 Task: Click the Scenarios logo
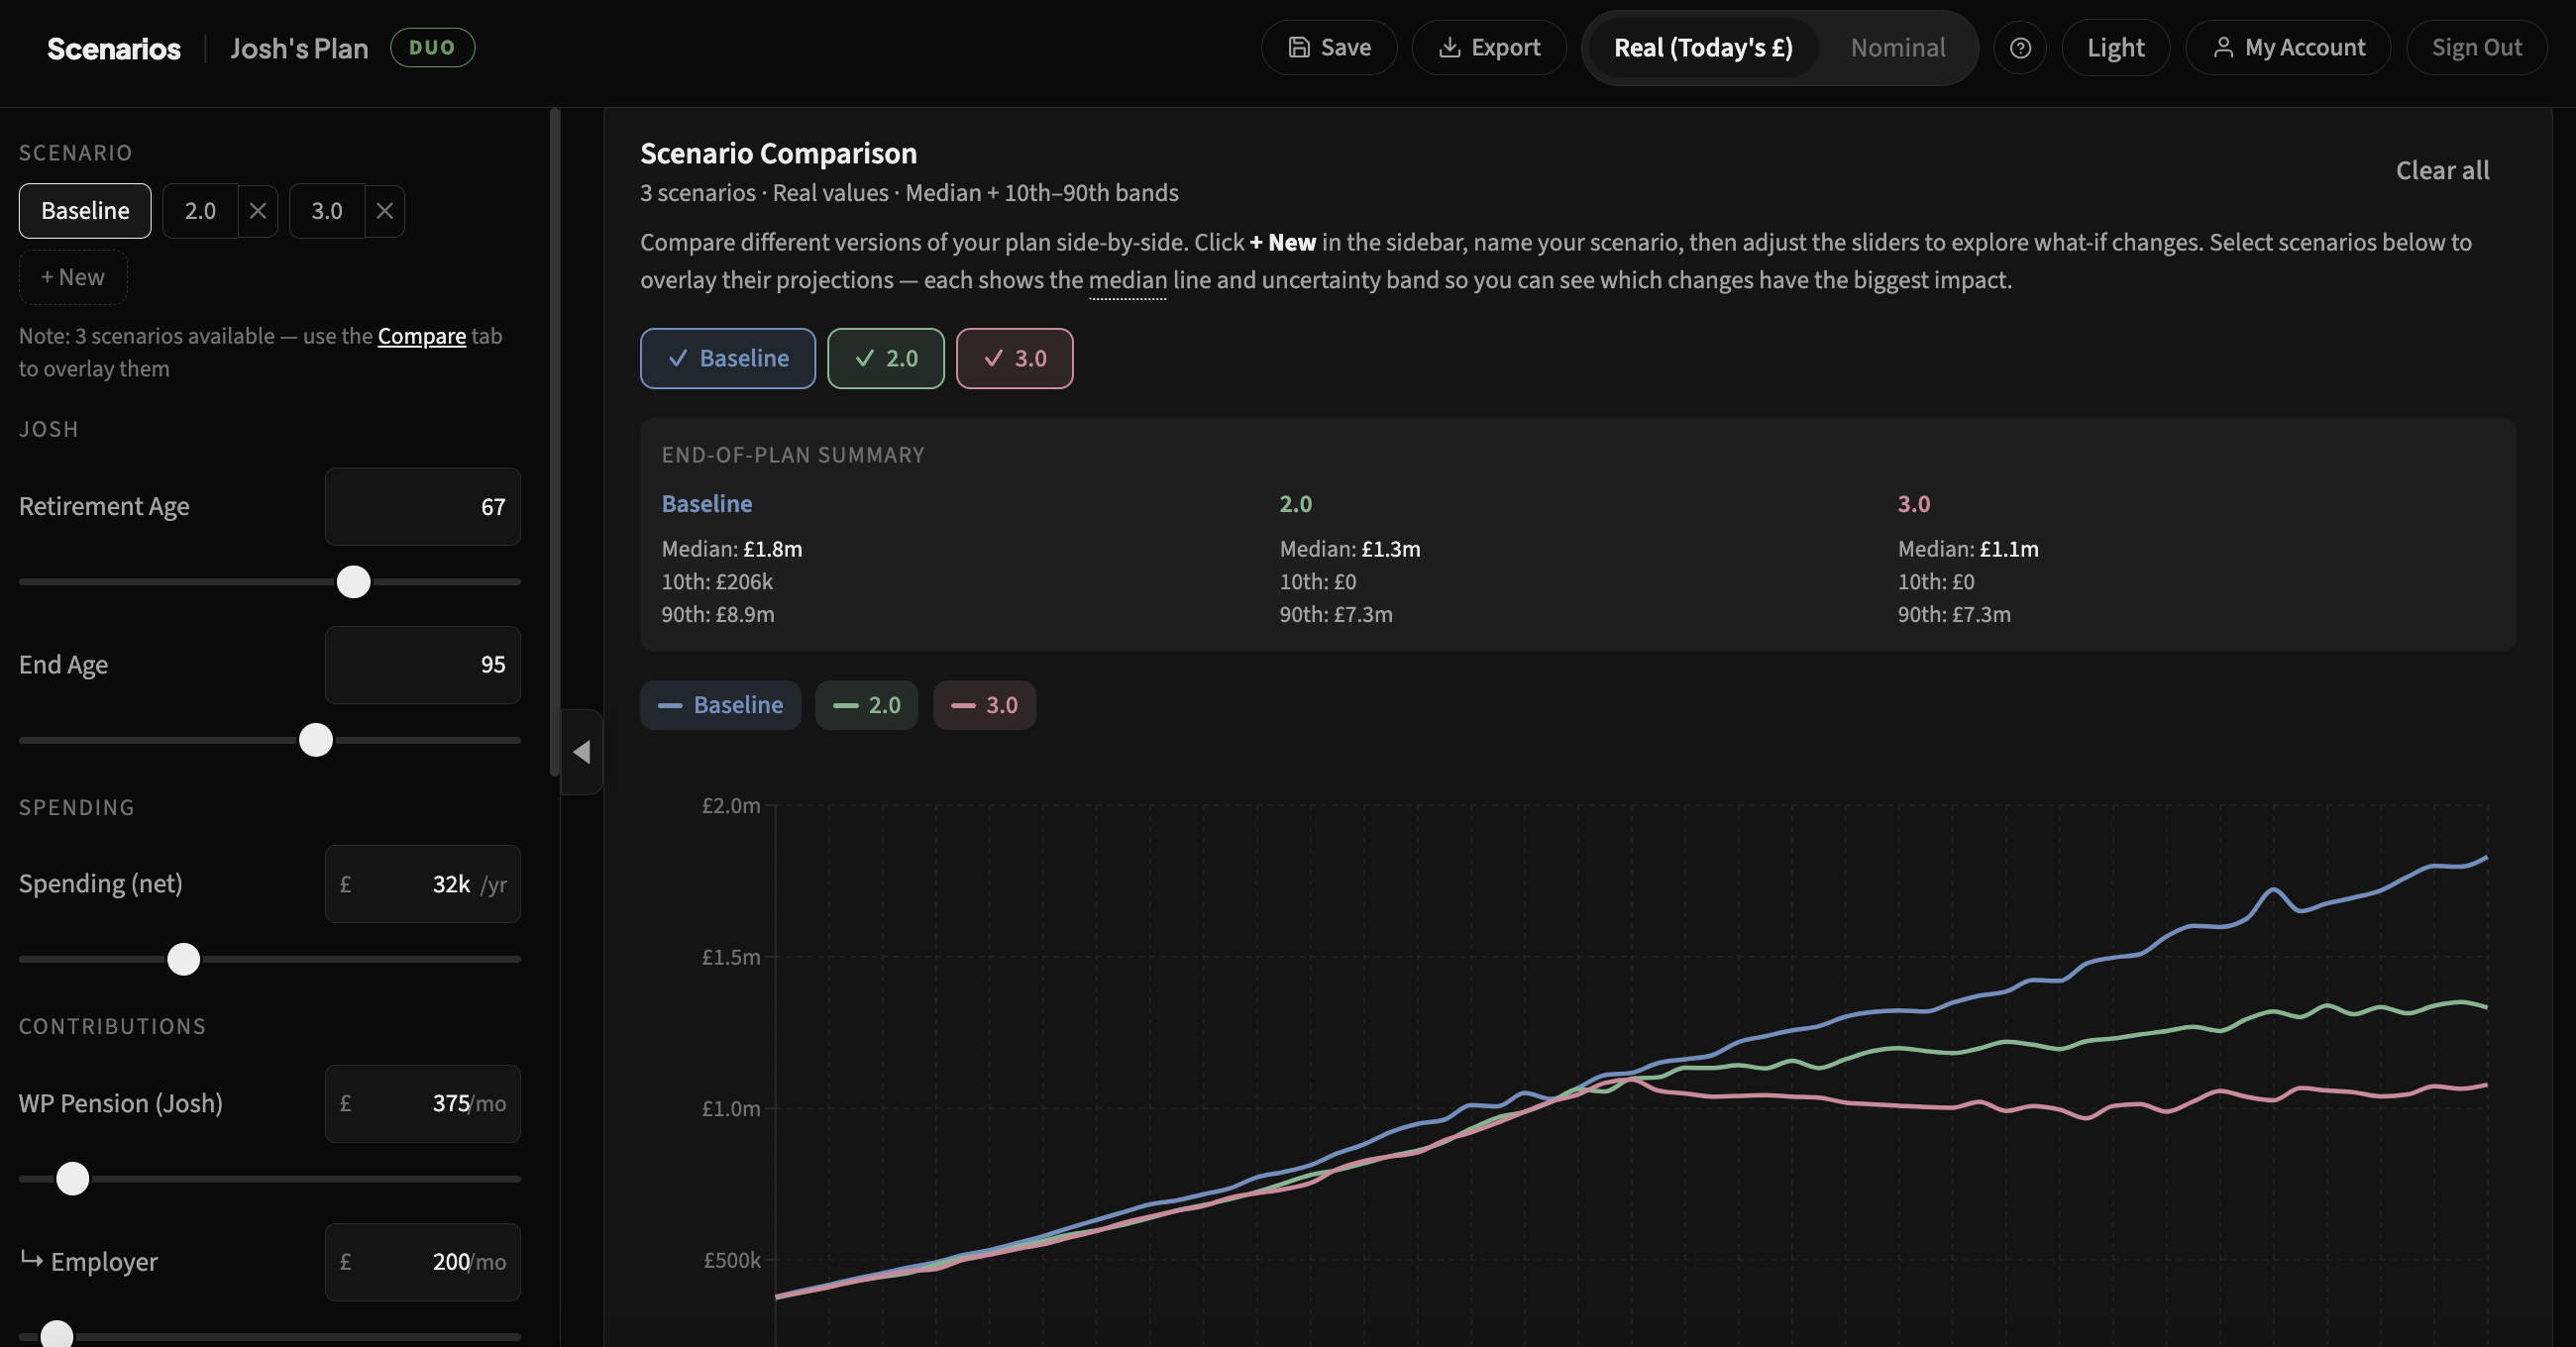click(113, 48)
